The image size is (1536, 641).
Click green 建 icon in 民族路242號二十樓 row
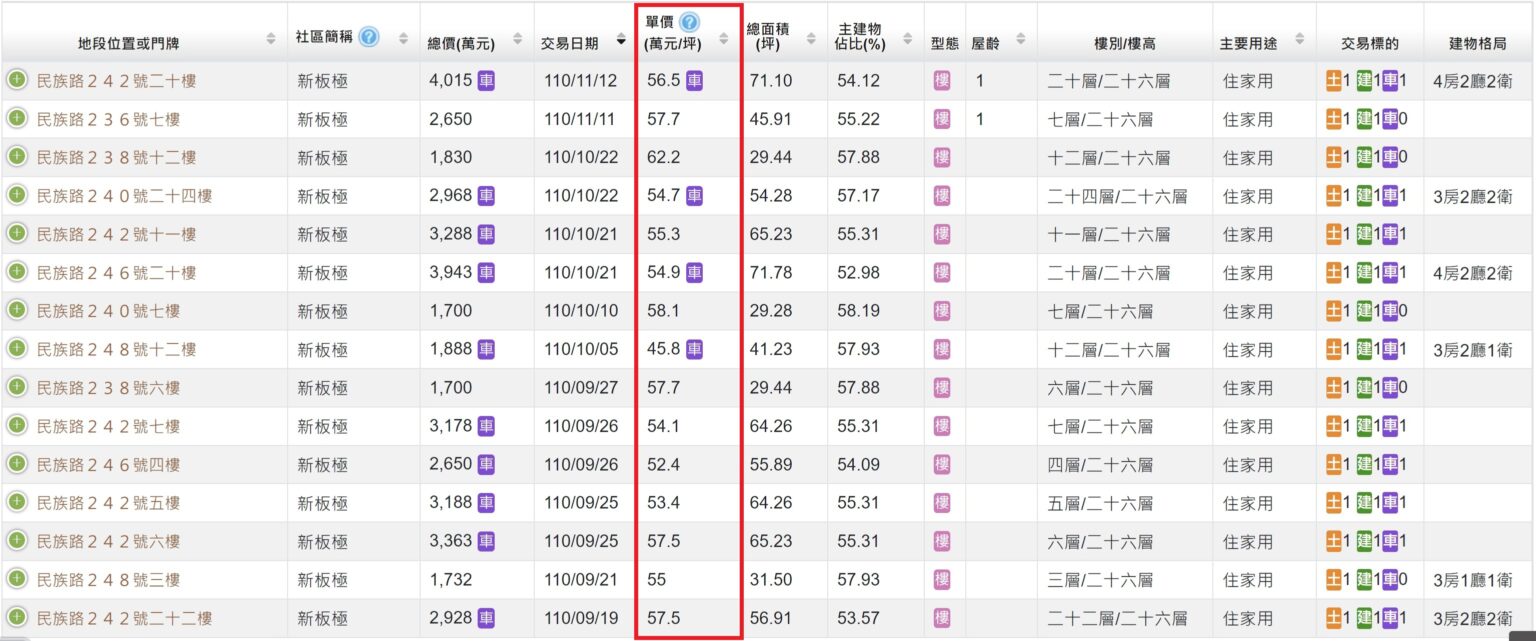(x=1364, y=81)
